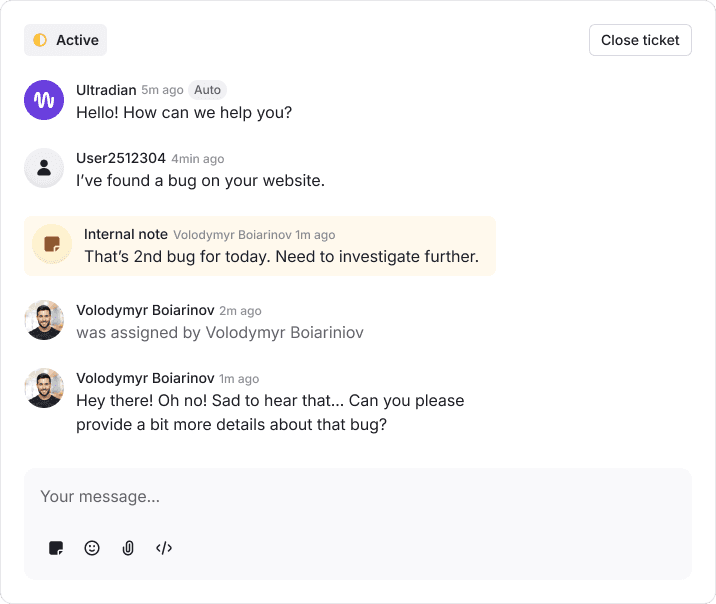Click Volodymyr's avatar on the assignment event
716x604 pixels.
44,320
